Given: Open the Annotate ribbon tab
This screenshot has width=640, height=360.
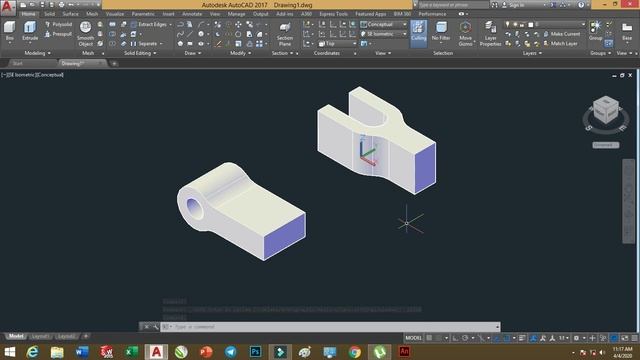Looking at the screenshot, I should (192, 14).
